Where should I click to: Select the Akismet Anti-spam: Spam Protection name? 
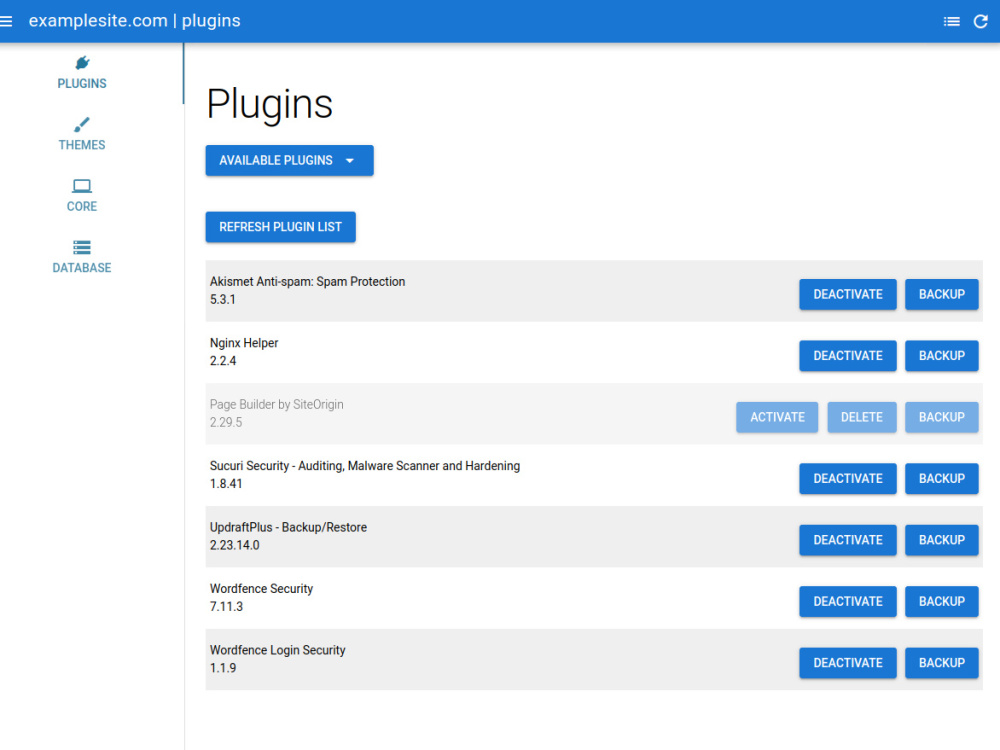coord(307,282)
